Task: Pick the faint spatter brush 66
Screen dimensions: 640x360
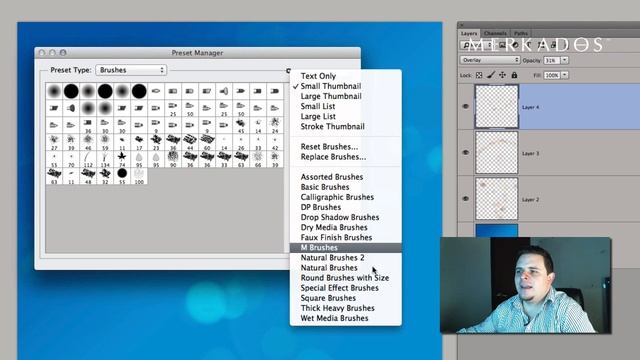Action: point(258,158)
